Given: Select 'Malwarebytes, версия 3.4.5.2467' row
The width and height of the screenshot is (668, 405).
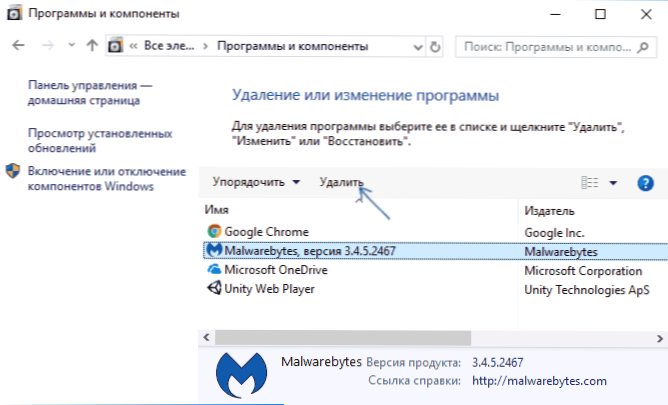Looking at the screenshot, I should (x=435, y=251).
